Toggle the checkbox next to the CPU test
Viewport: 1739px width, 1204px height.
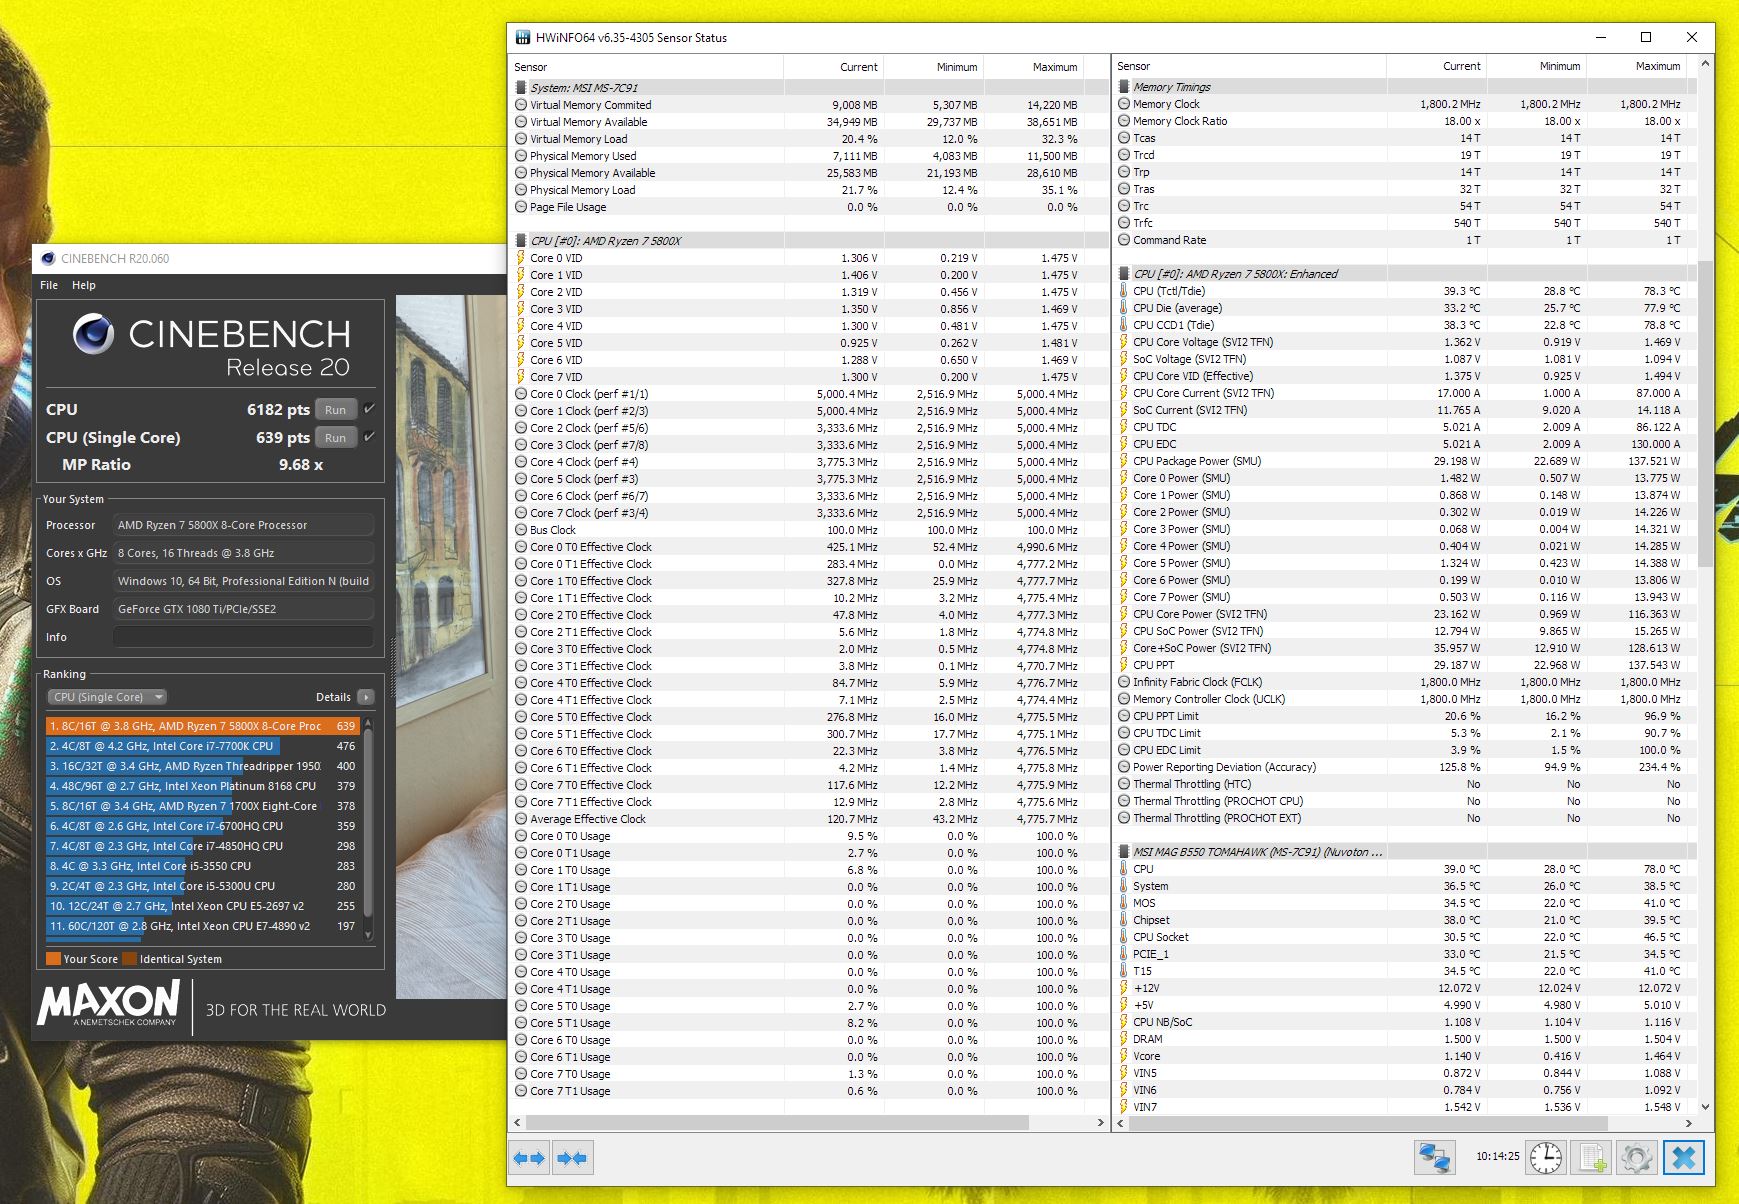(369, 409)
